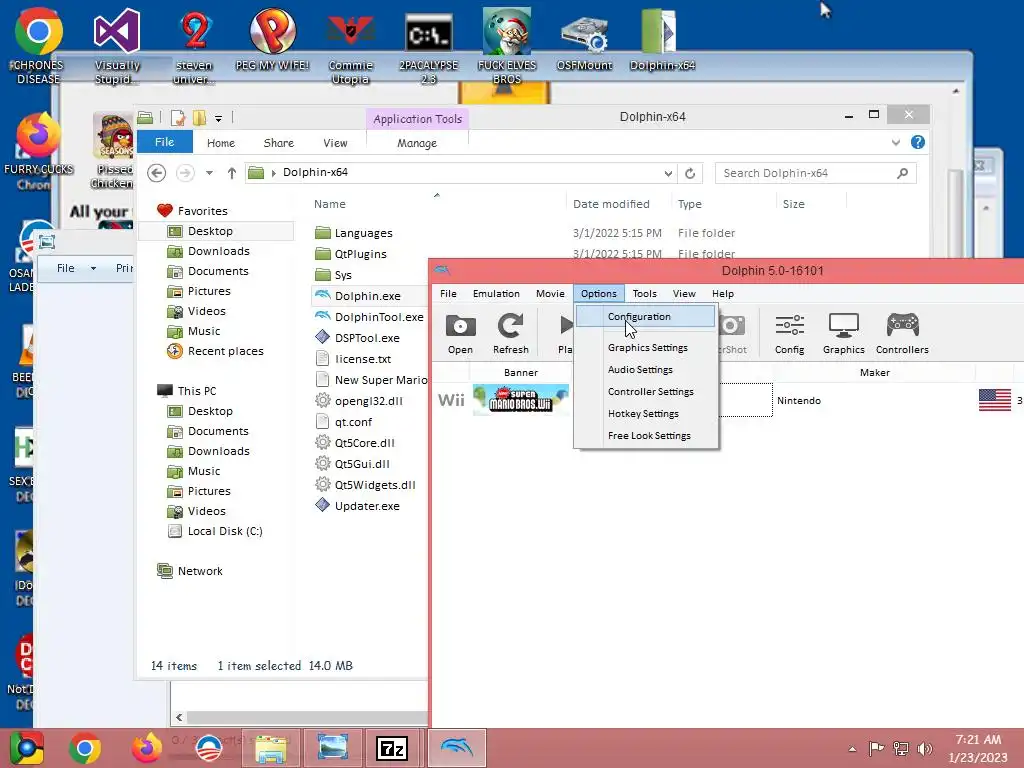Open a file with Dolphin's Open toolbar icon
This screenshot has width=1024, height=768.
(x=460, y=334)
